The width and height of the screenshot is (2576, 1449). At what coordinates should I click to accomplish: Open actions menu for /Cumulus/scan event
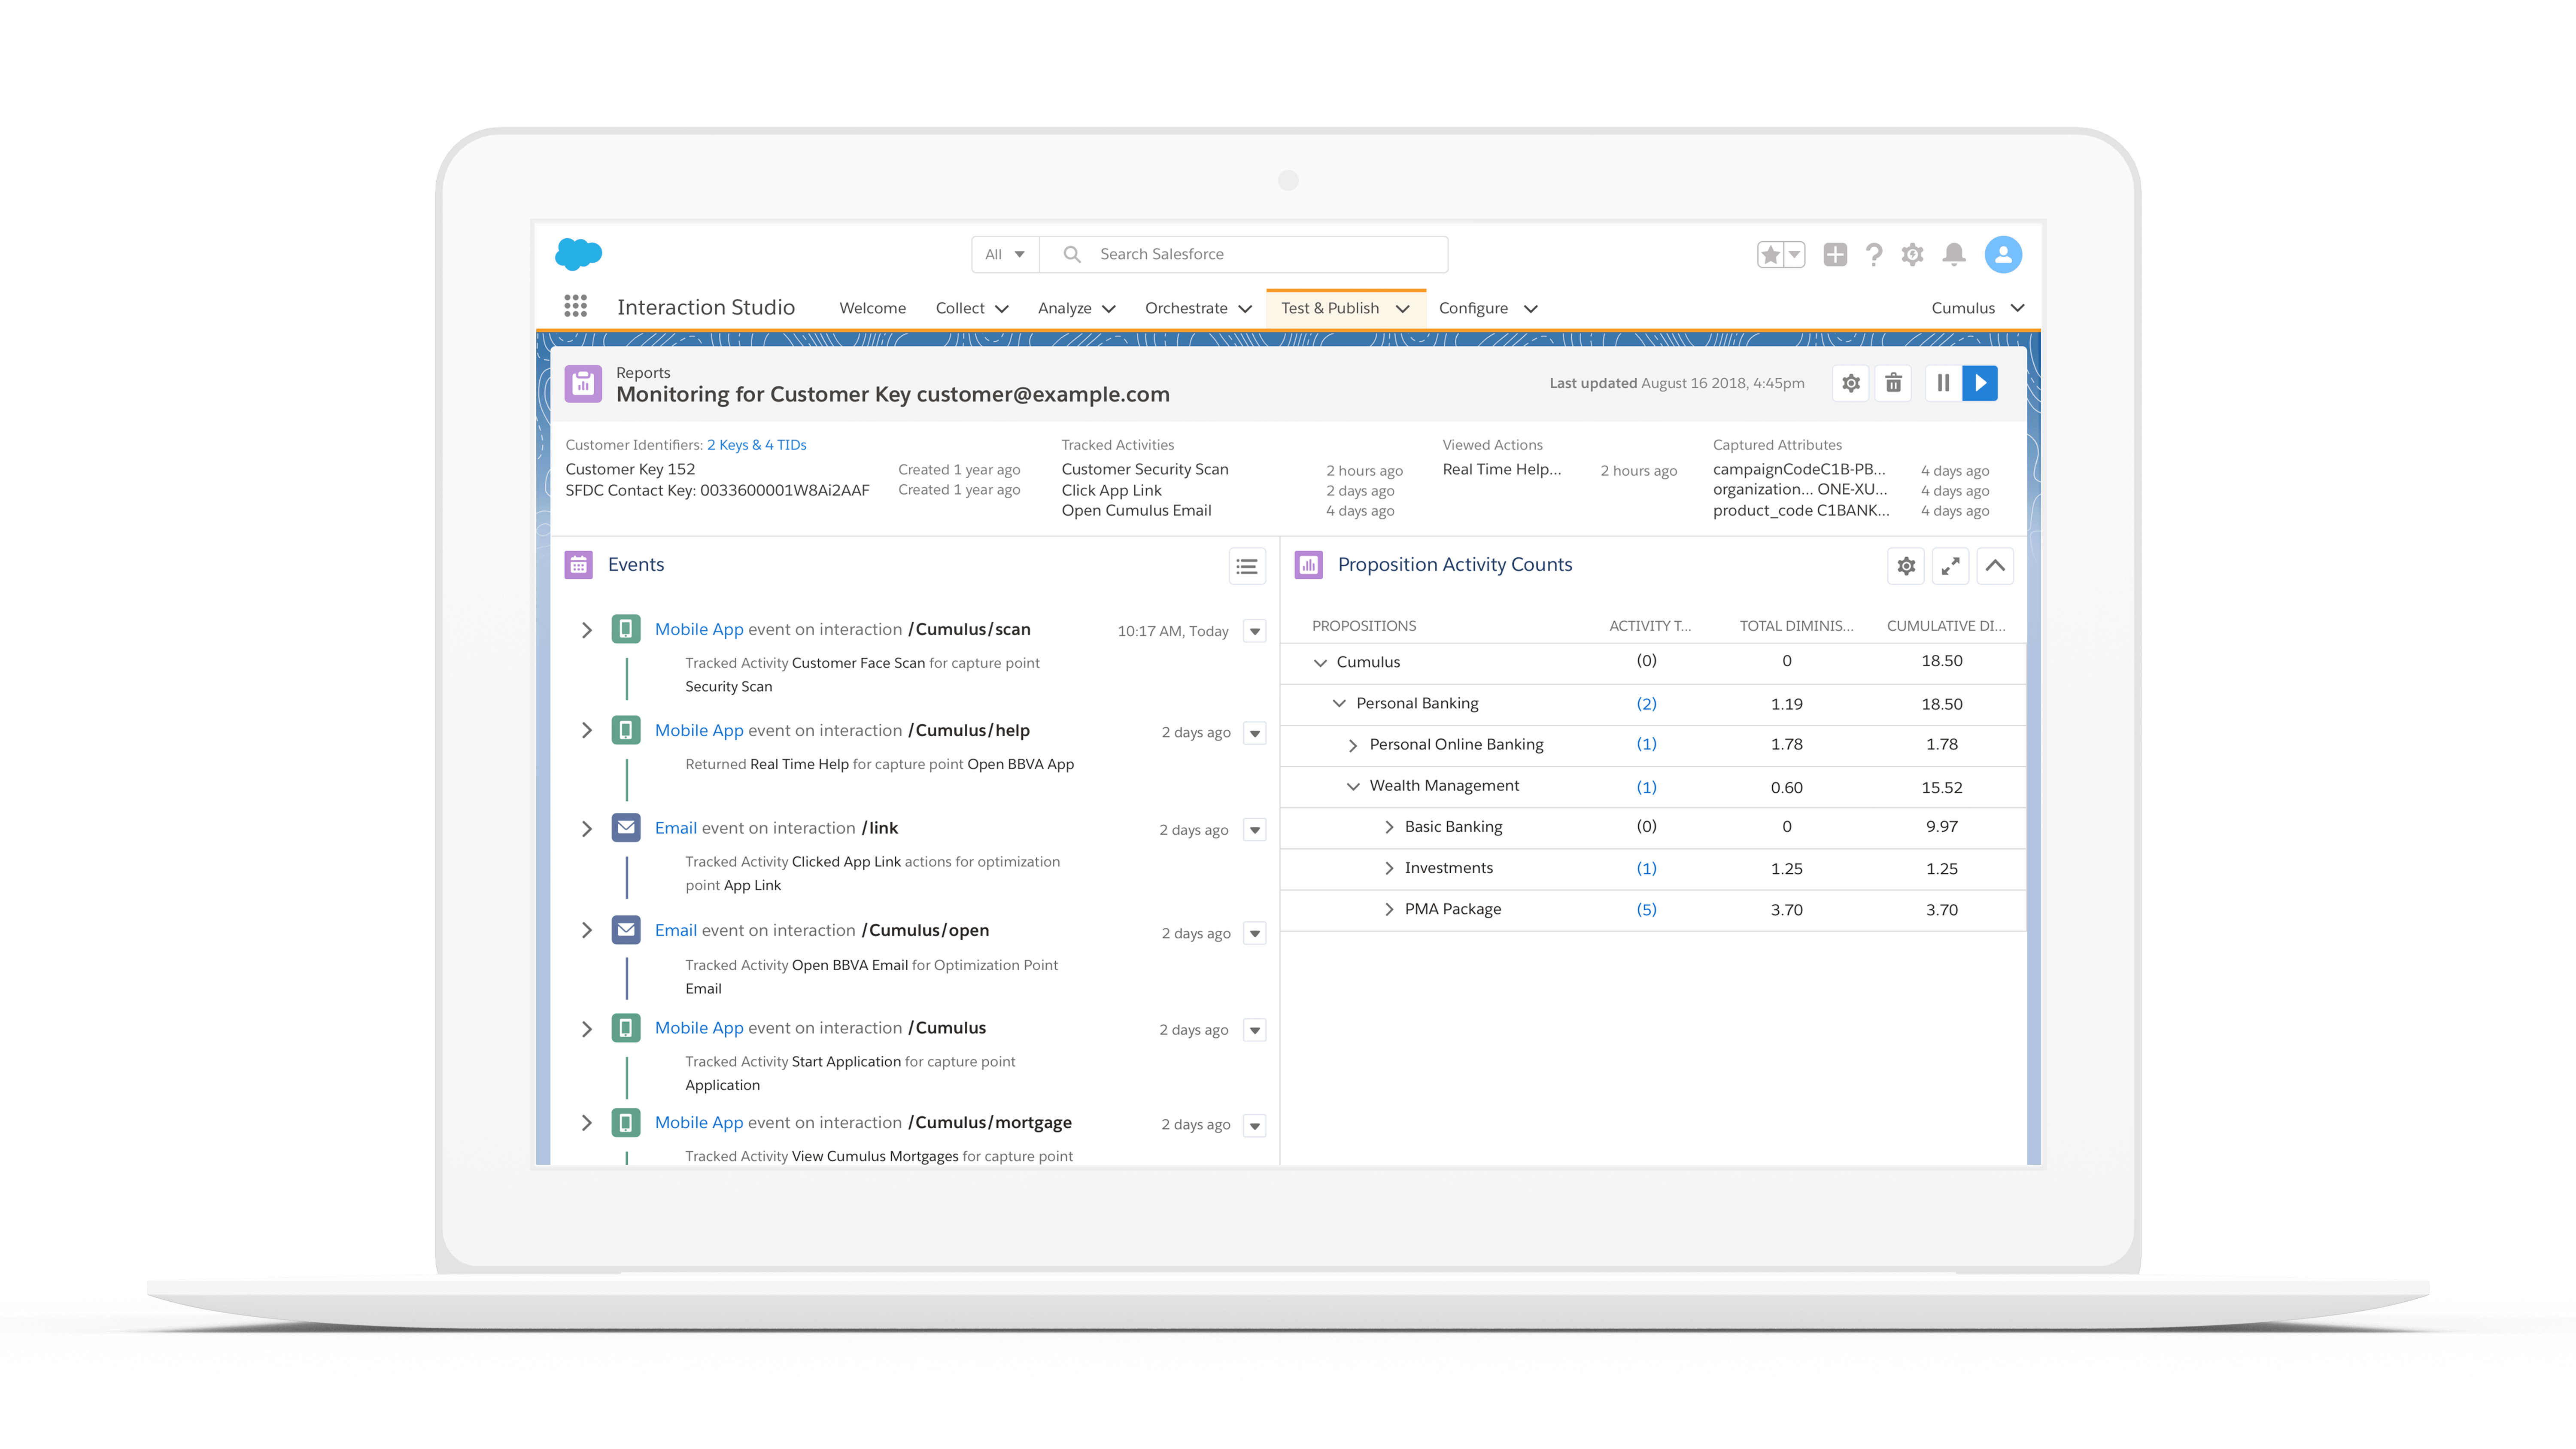(1255, 632)
